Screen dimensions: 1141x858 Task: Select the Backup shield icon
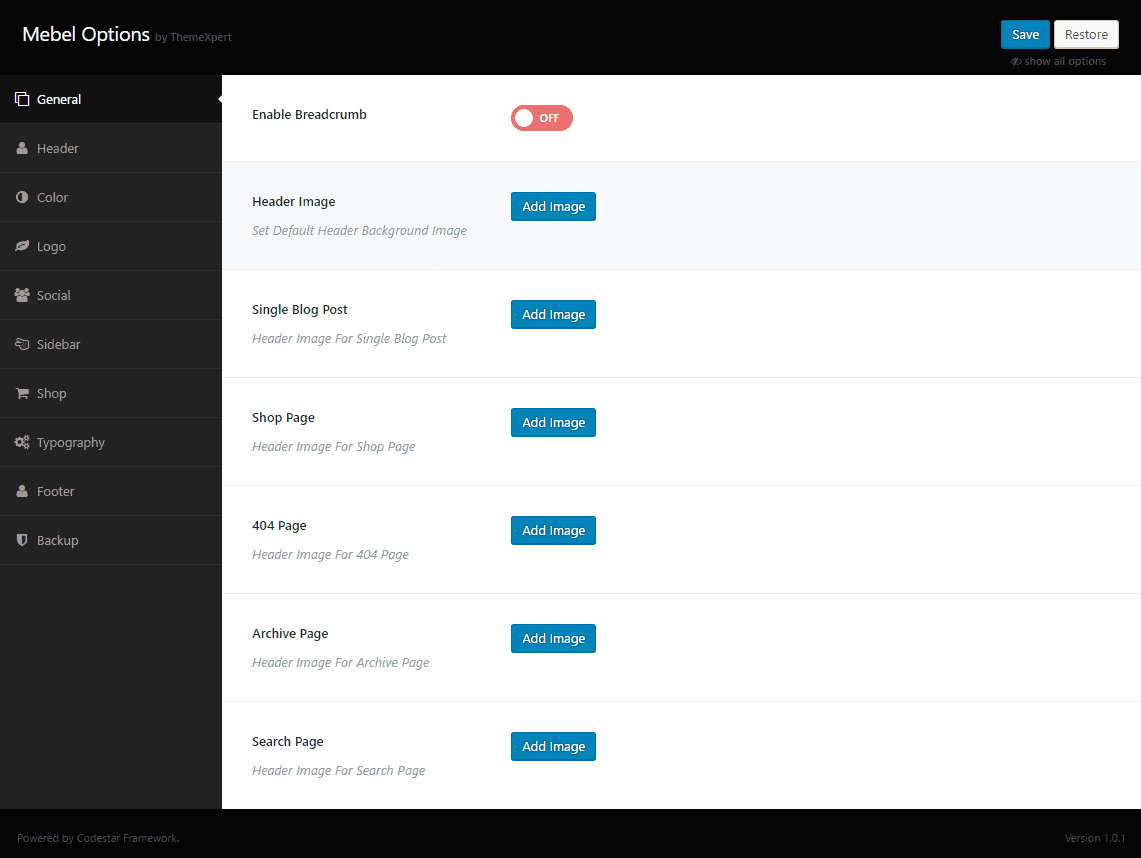coord(21,539)
